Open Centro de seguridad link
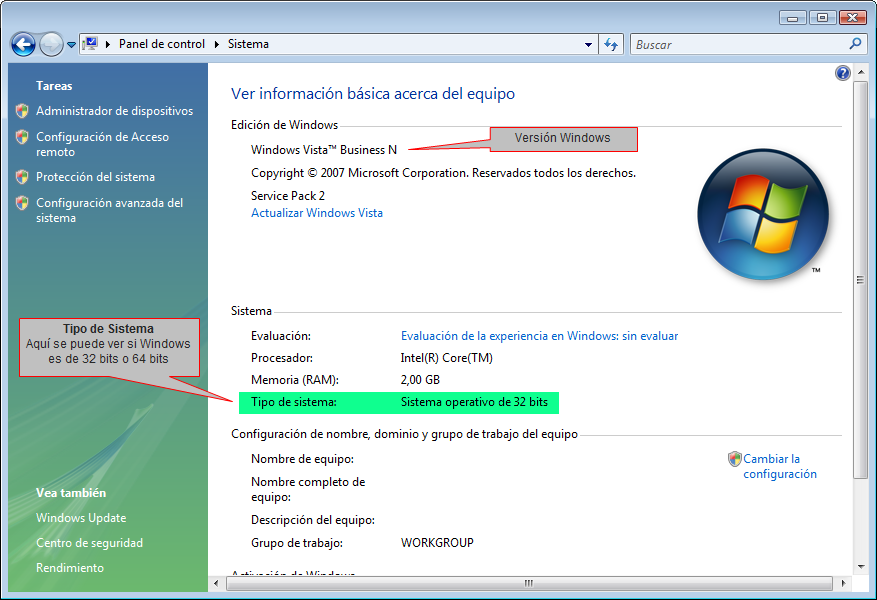 (89, 543)
